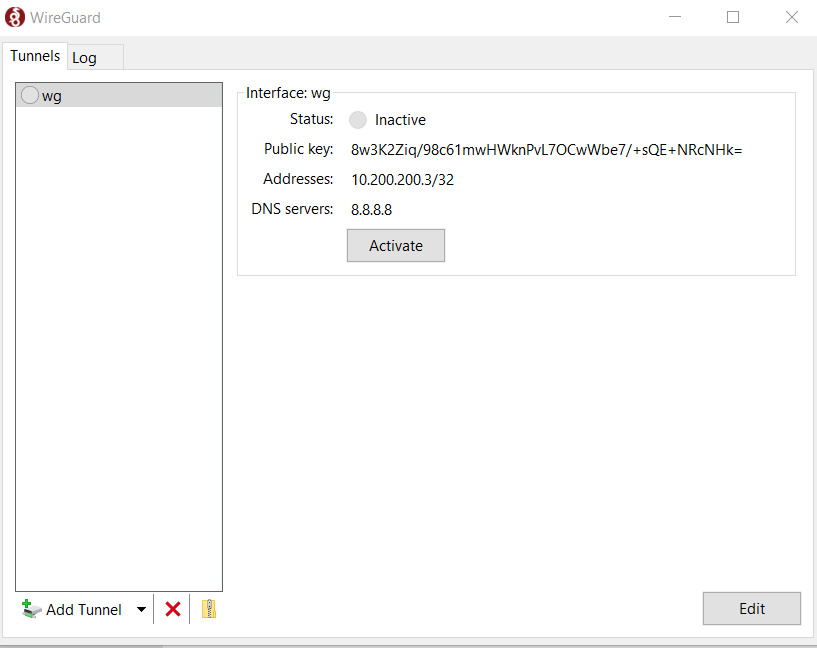
Task: Switch to the Log tab
Action: pyautogui.click(x=84, y=57)
